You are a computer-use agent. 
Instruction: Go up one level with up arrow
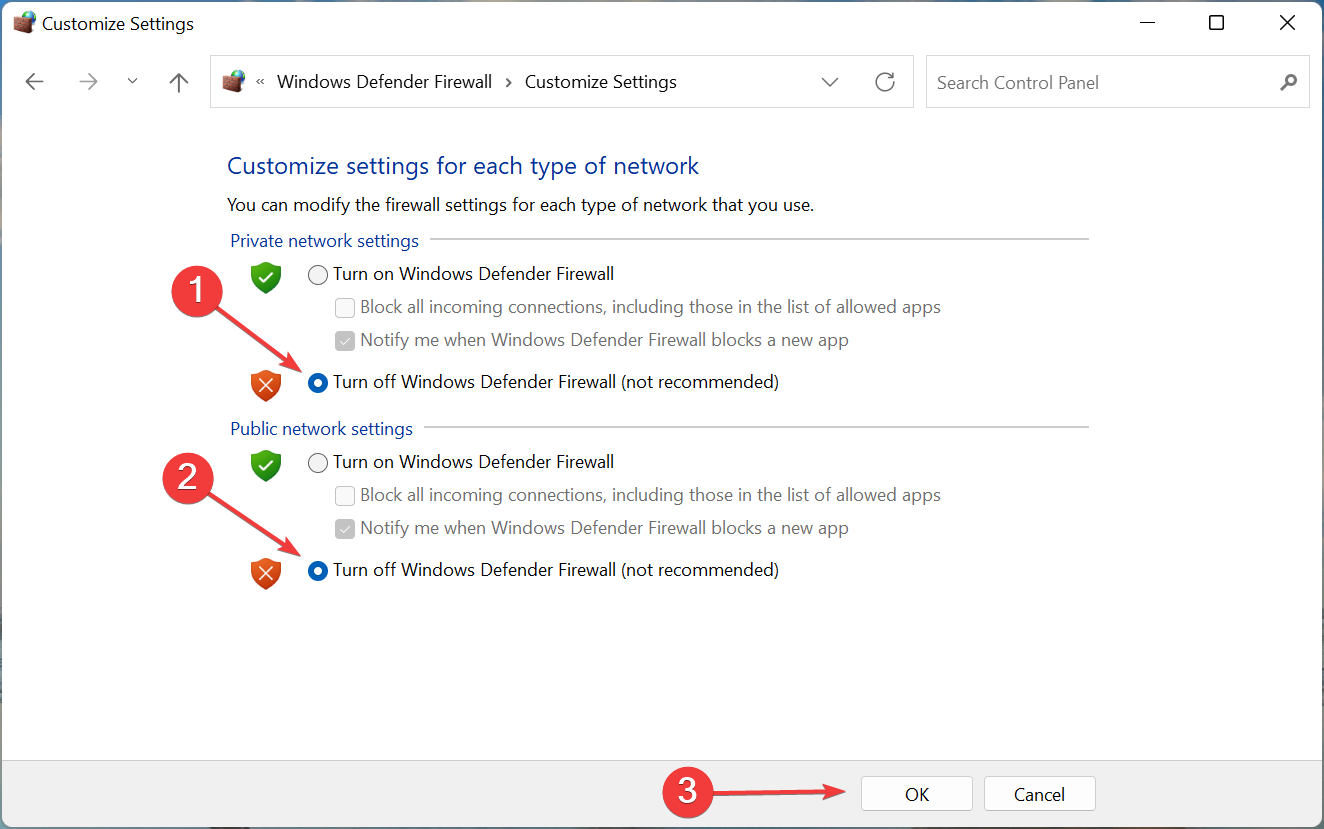pyautogui.click(x=179, y=82)
